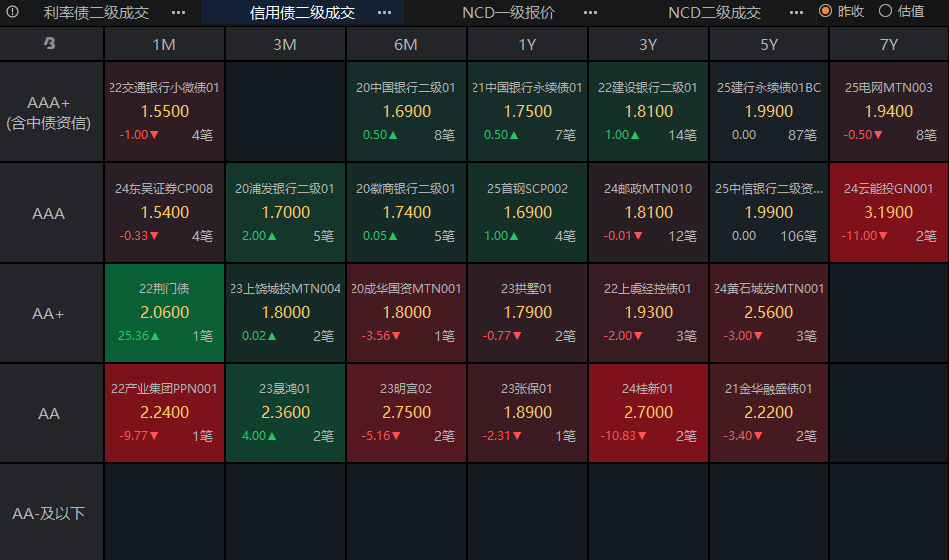Select the 23拱墅01 cell
Image resolution: width=949 pixels, height=560 pixels.
coord(527,313)
